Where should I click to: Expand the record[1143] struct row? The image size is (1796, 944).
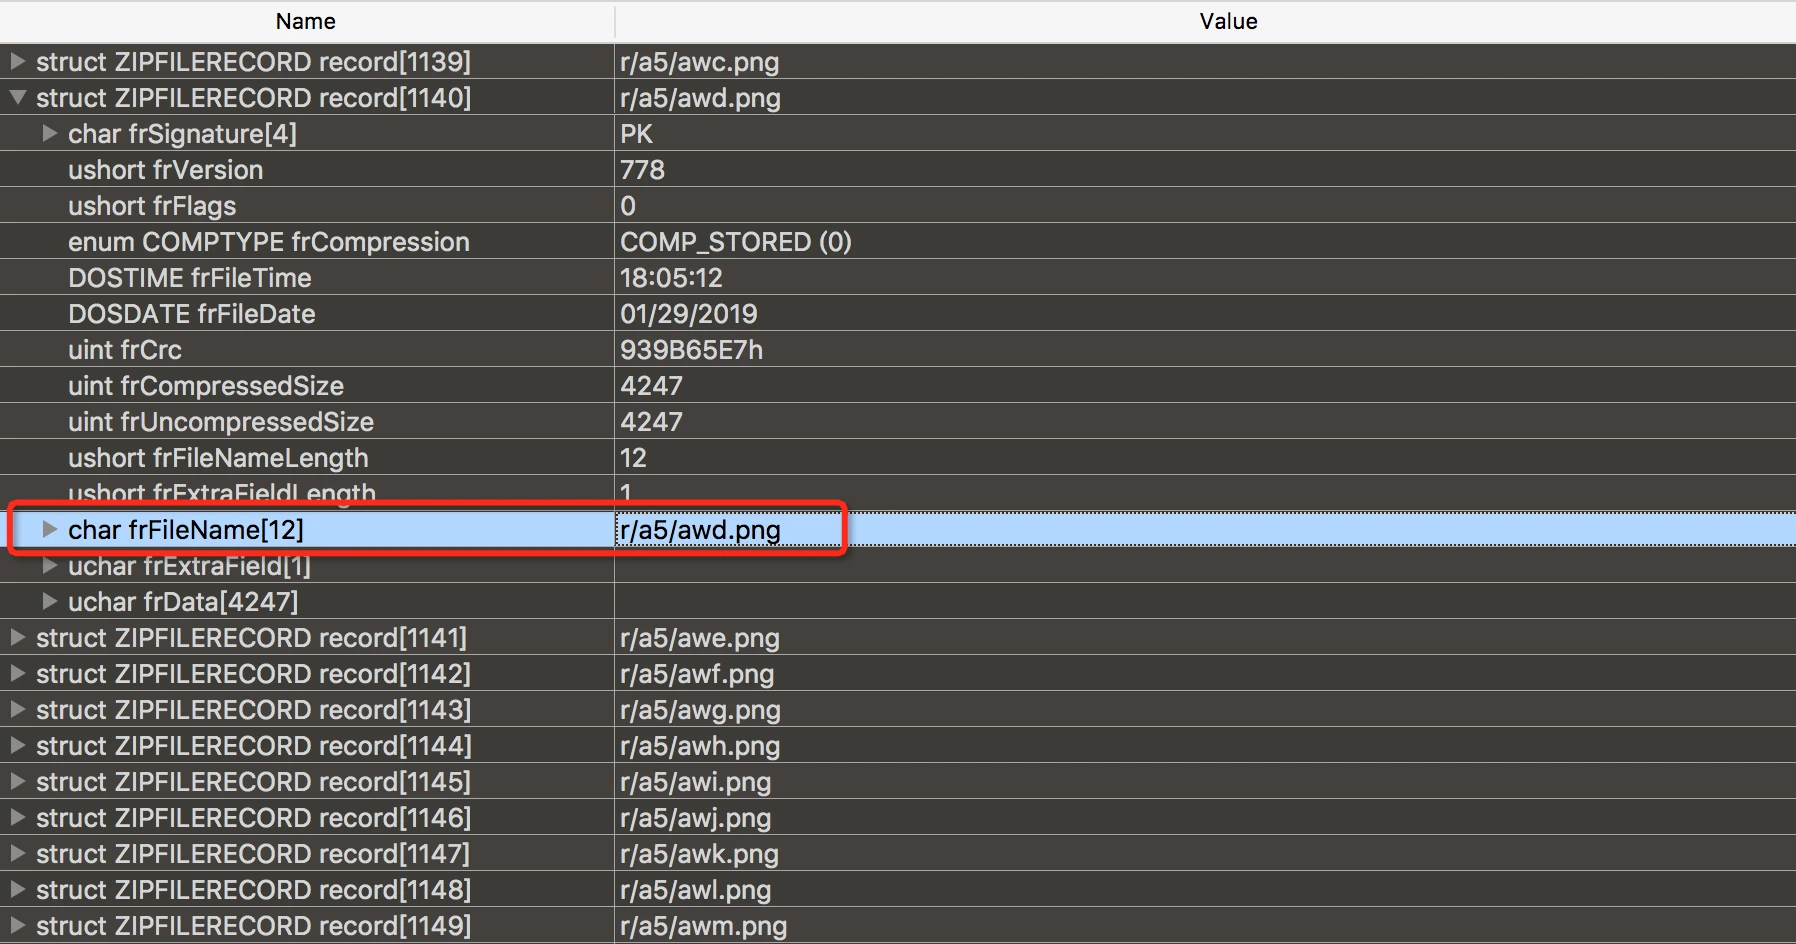17,709
